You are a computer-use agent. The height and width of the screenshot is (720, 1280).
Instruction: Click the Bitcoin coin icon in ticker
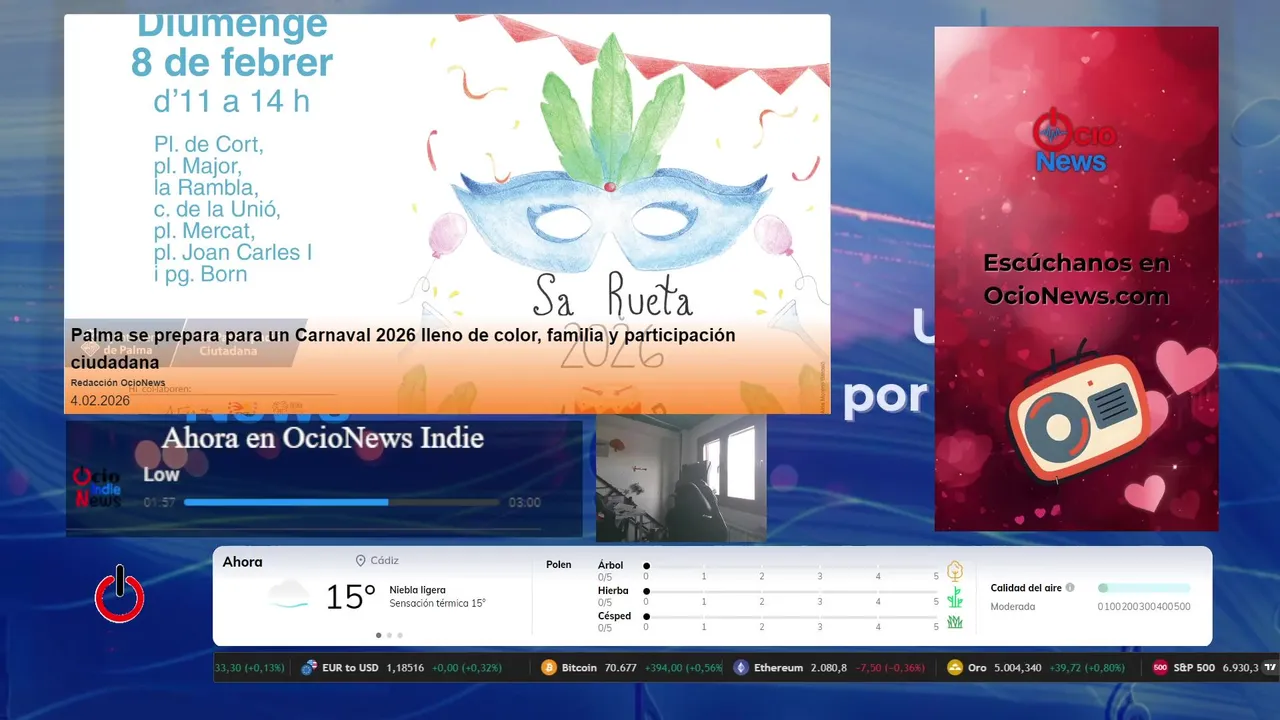coord(549,667)
